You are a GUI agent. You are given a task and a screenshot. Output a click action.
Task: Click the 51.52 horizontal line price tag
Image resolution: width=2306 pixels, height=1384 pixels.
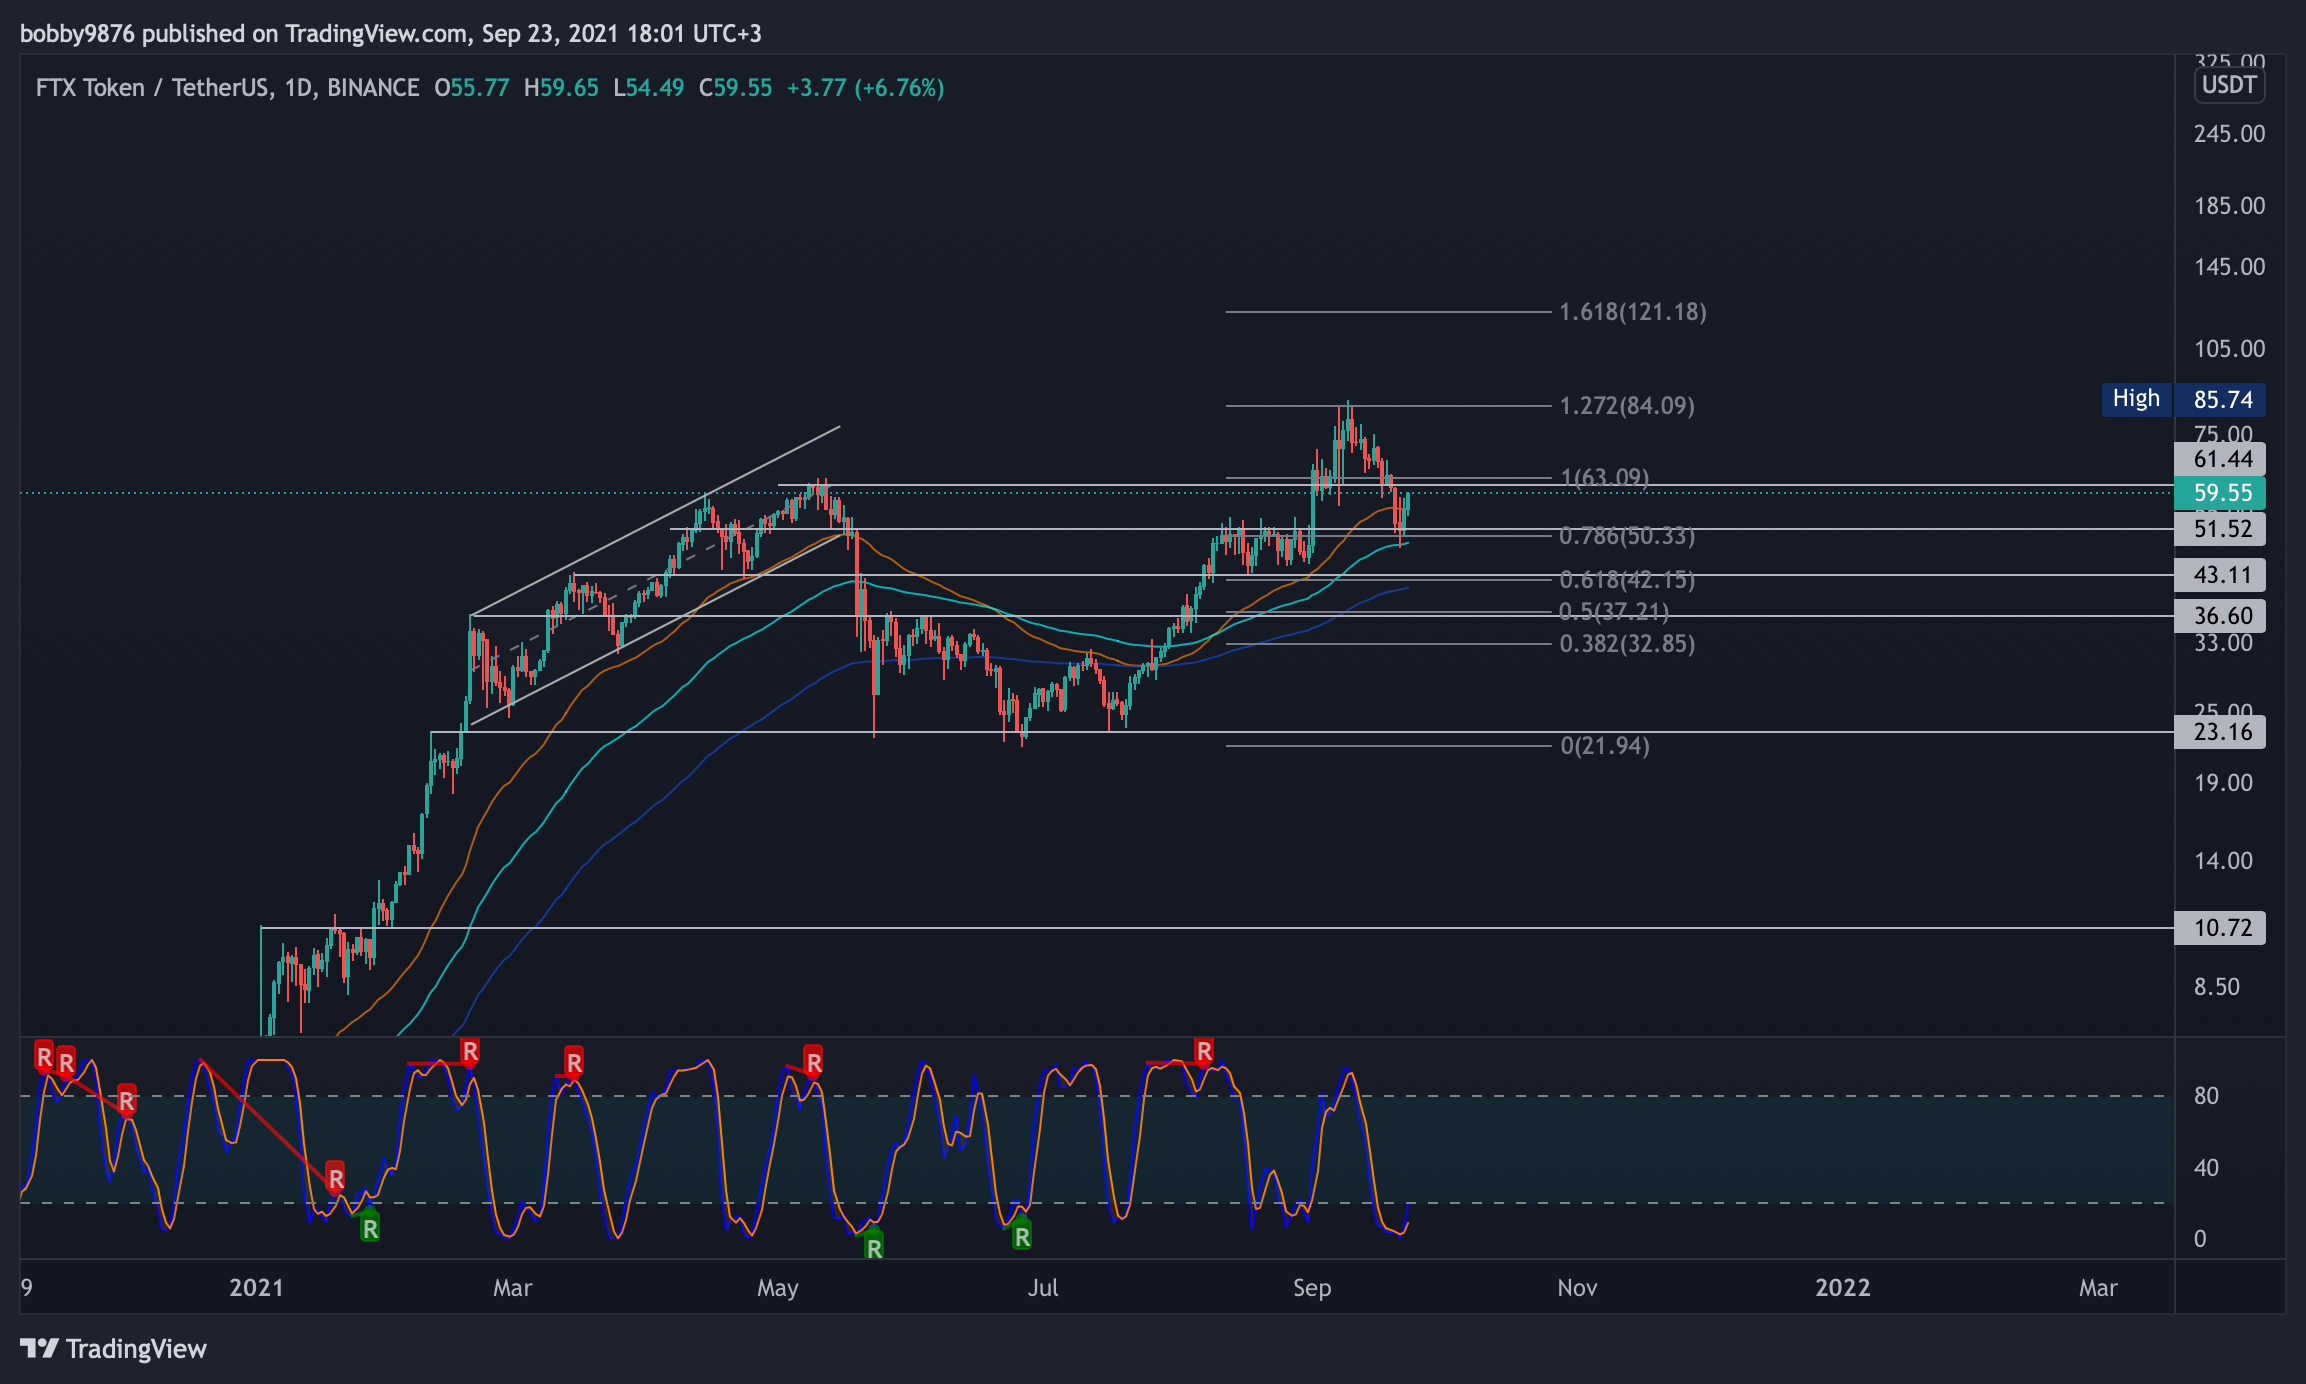click(2221, 529)
